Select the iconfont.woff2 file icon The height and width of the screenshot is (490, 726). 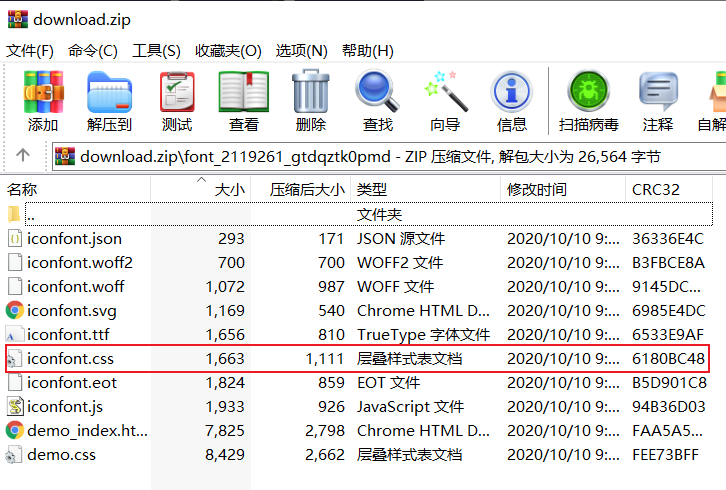coord(15,263)
